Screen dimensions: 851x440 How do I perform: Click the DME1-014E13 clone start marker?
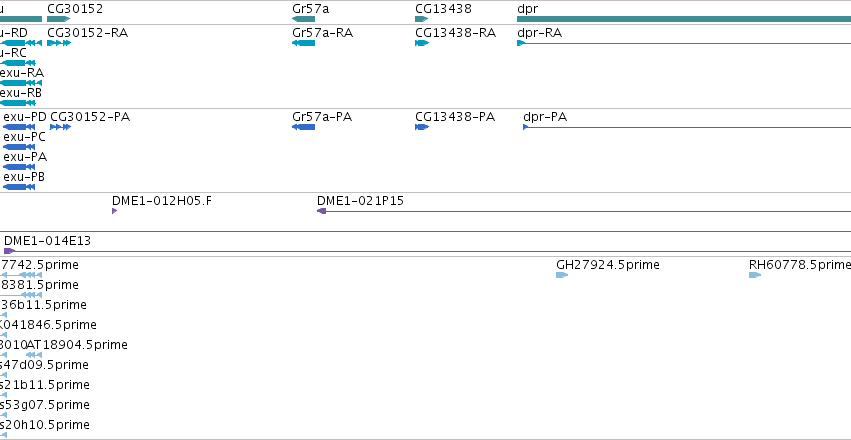pos(9,251)
